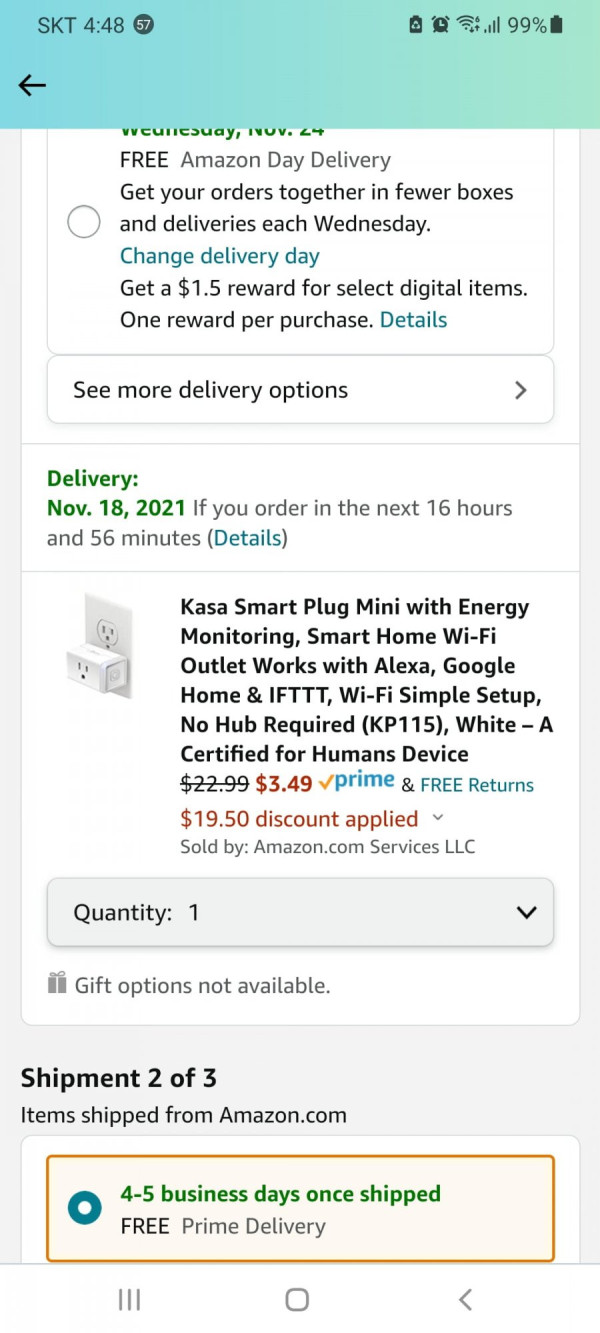
Task: Tap the gift box icon
Action: pyautogui.click(x=57, y=984)
